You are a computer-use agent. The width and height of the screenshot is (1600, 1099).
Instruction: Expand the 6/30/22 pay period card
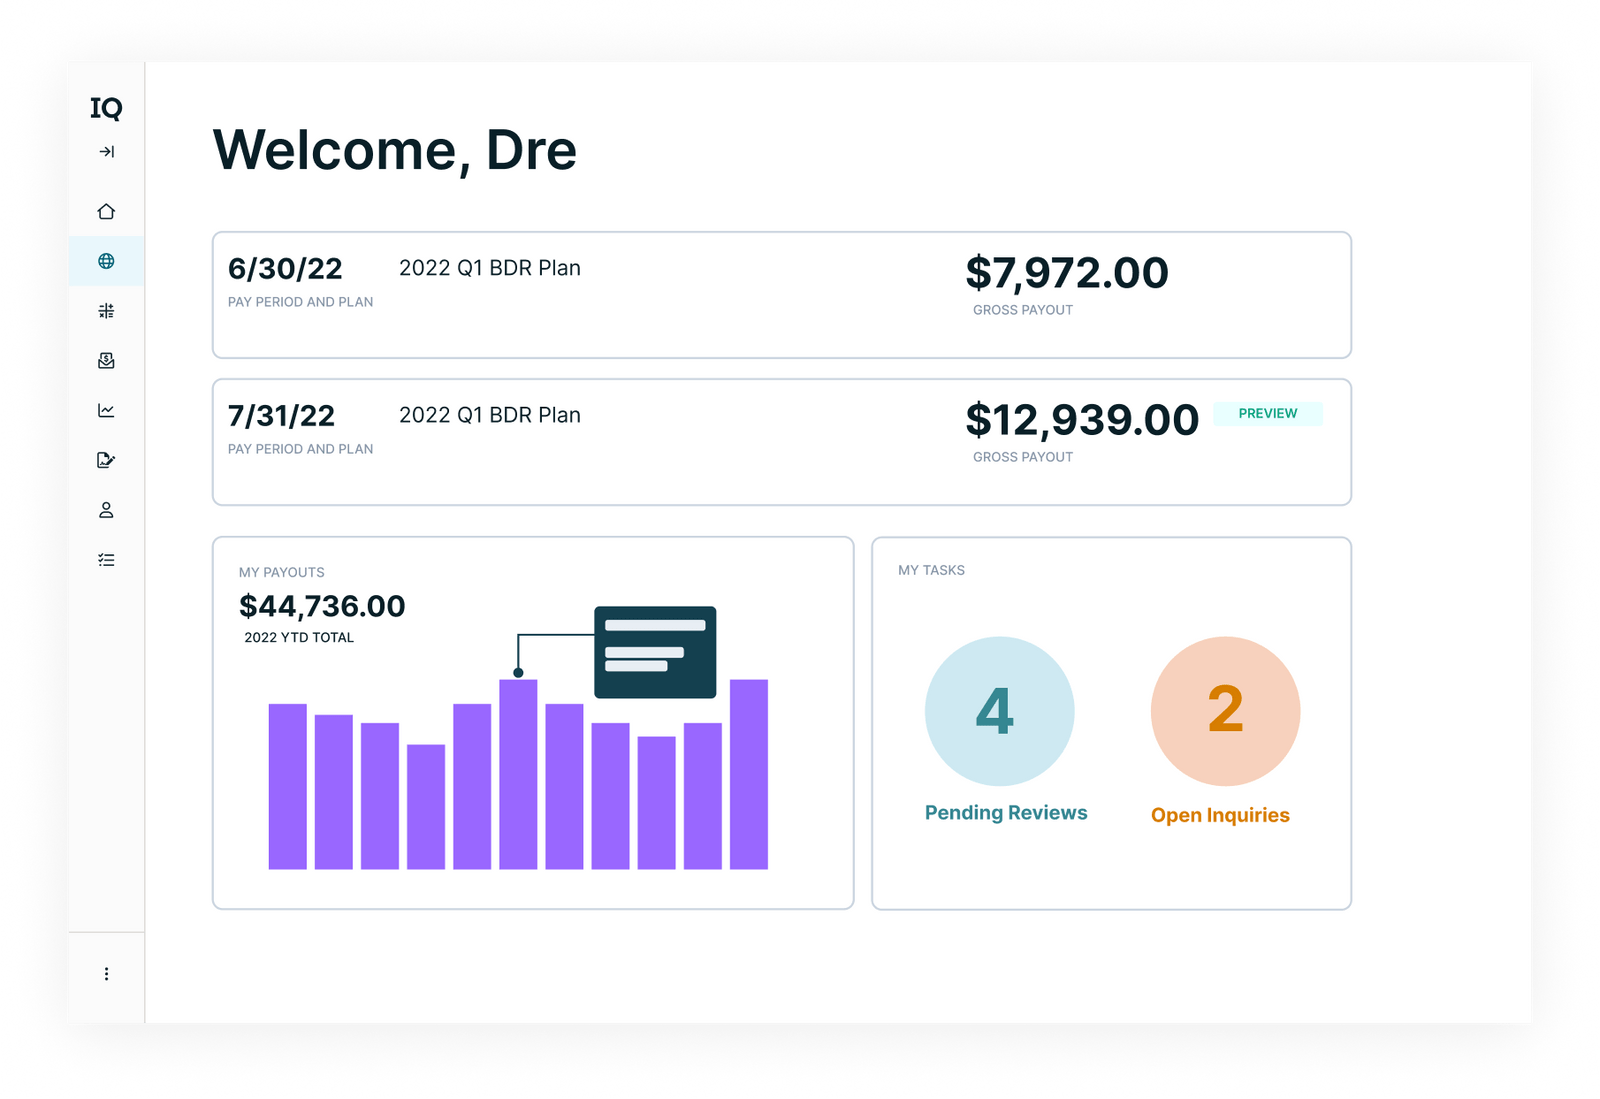click(780, 295)
